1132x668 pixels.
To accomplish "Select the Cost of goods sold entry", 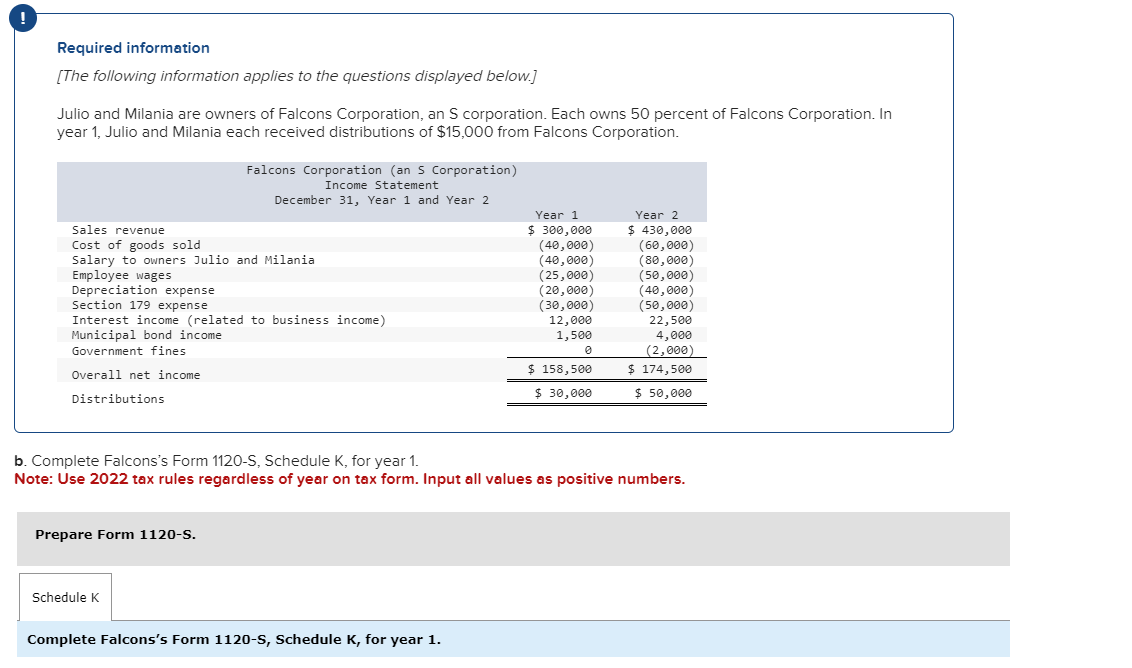I will (135, 244).
